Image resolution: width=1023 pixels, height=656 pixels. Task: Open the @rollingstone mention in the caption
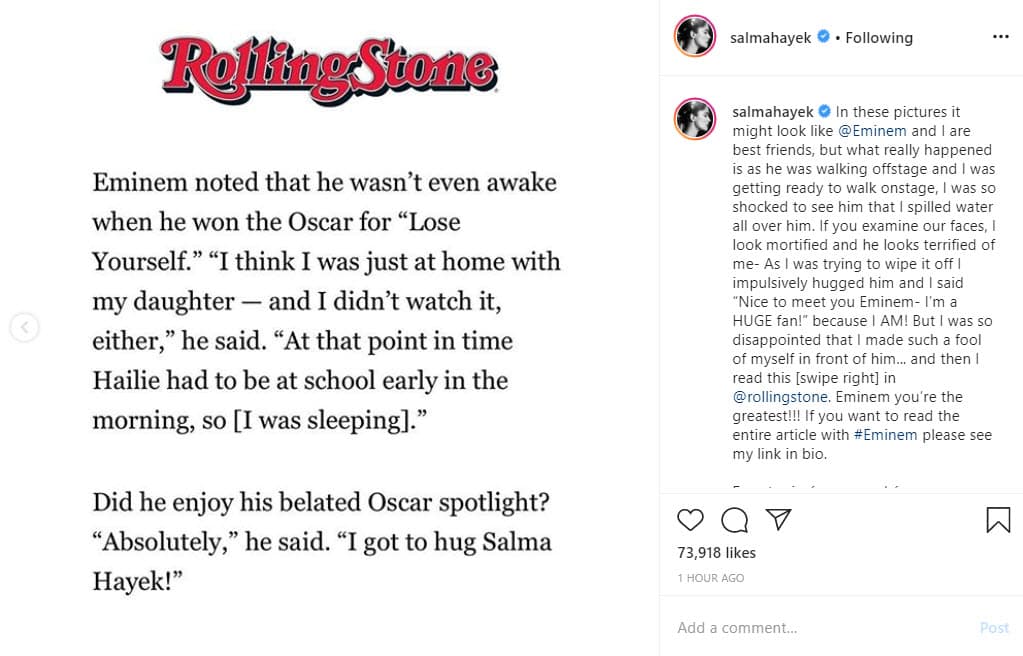pos(780,397)
